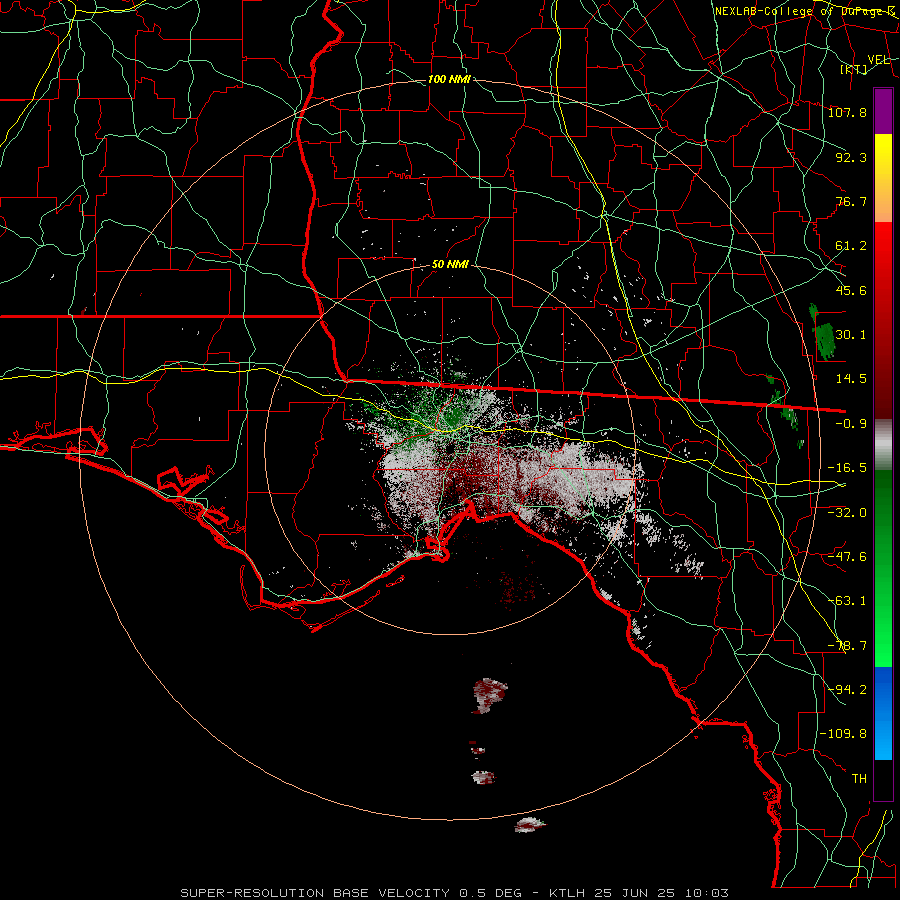Click the 107.8 value on velocity scale

(847, 112)
